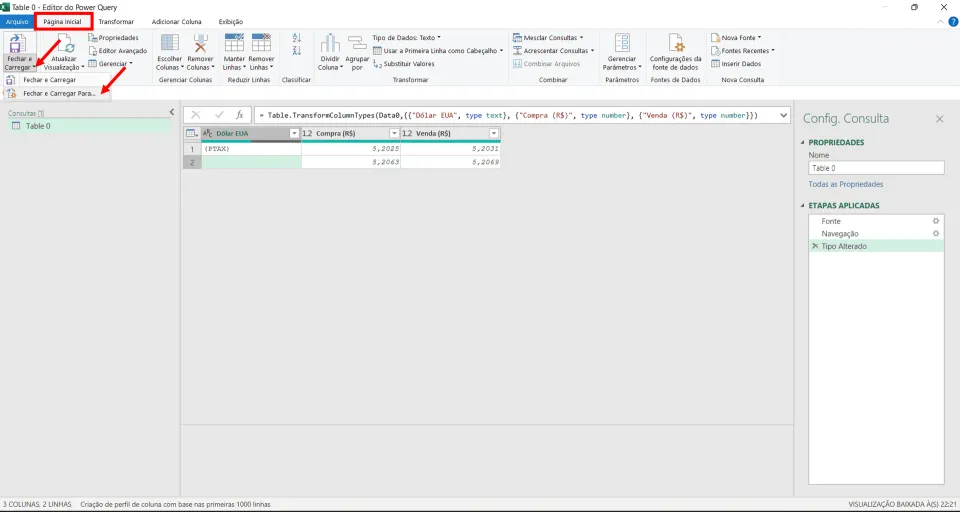960x512 pixels.
Task: Click the 1.2 type icon of Compra (R$)
Action: 307,134
